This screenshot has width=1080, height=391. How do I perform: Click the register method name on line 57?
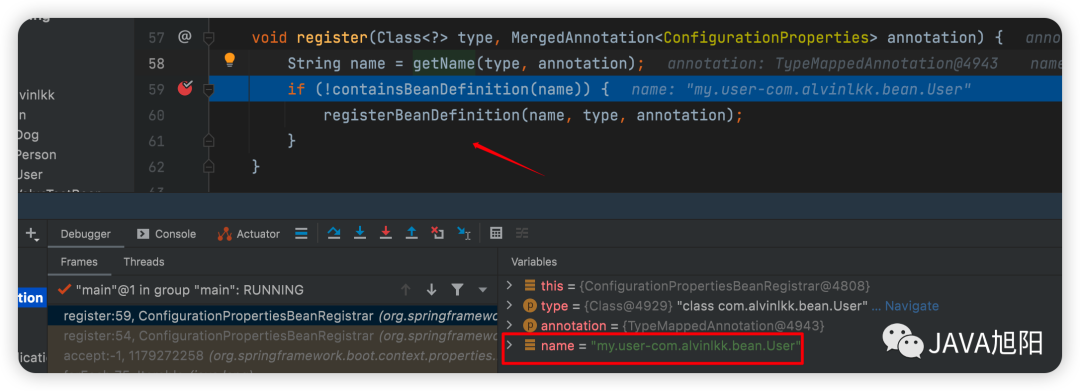tap(333, 37)
